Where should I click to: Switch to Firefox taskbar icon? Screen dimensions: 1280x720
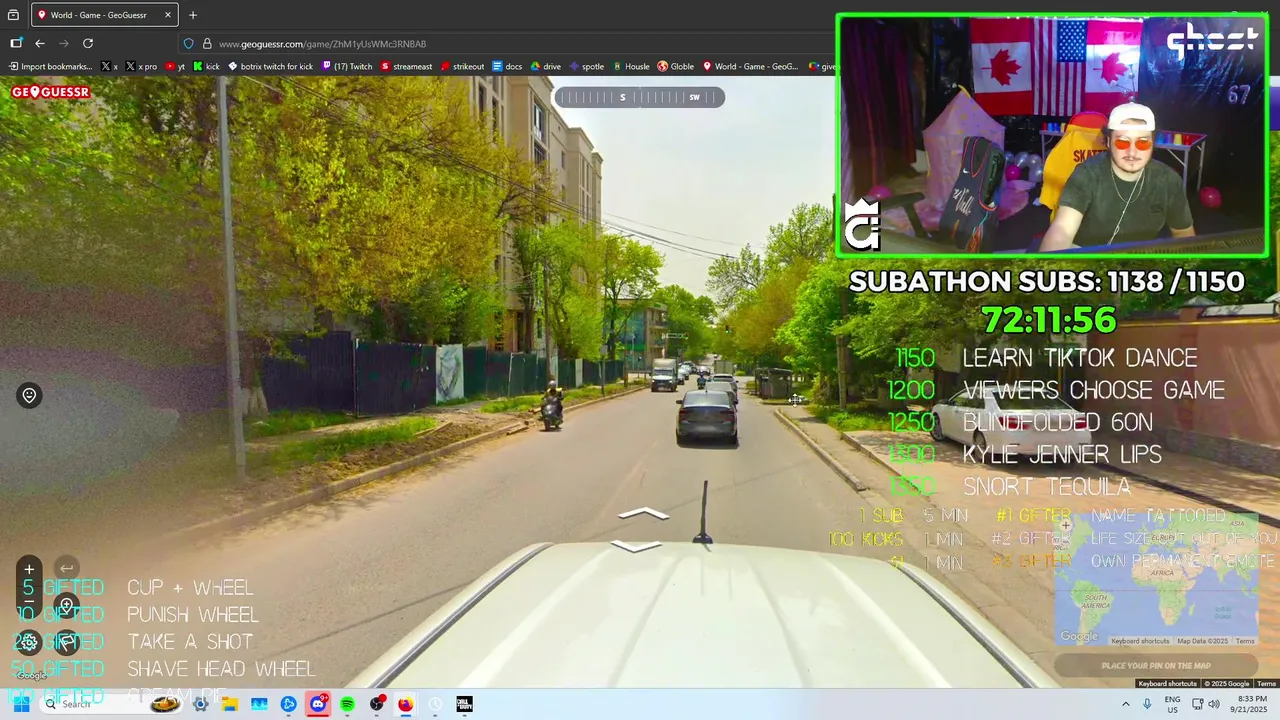tap(406, 704)
